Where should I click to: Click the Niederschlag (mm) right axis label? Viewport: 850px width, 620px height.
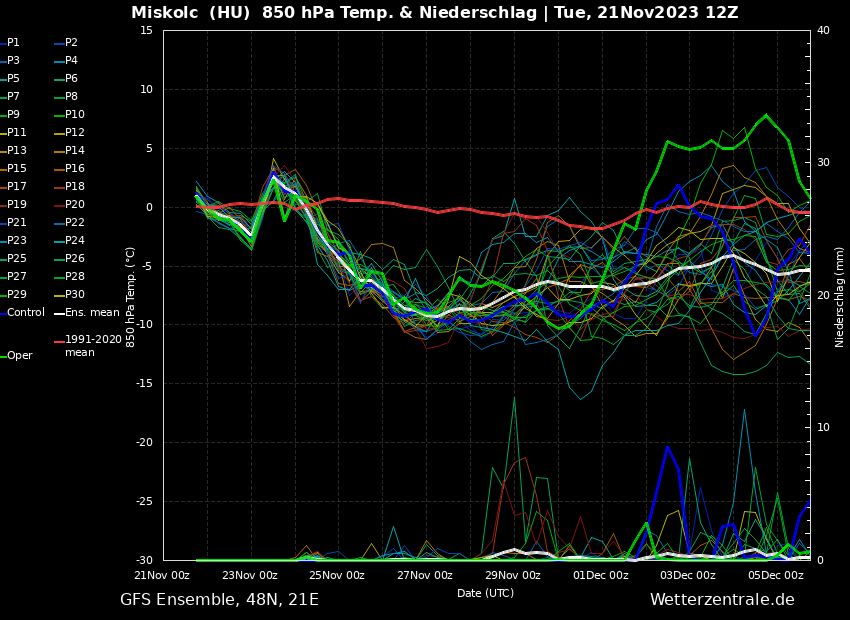[840, 296]
